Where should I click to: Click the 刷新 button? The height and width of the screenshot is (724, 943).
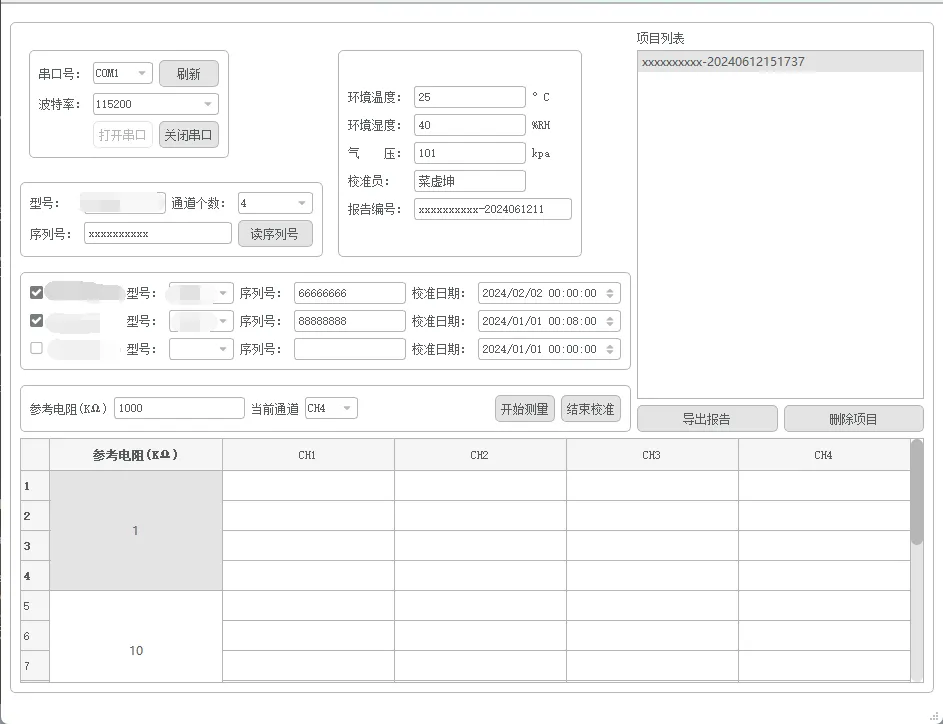(189, 73)
